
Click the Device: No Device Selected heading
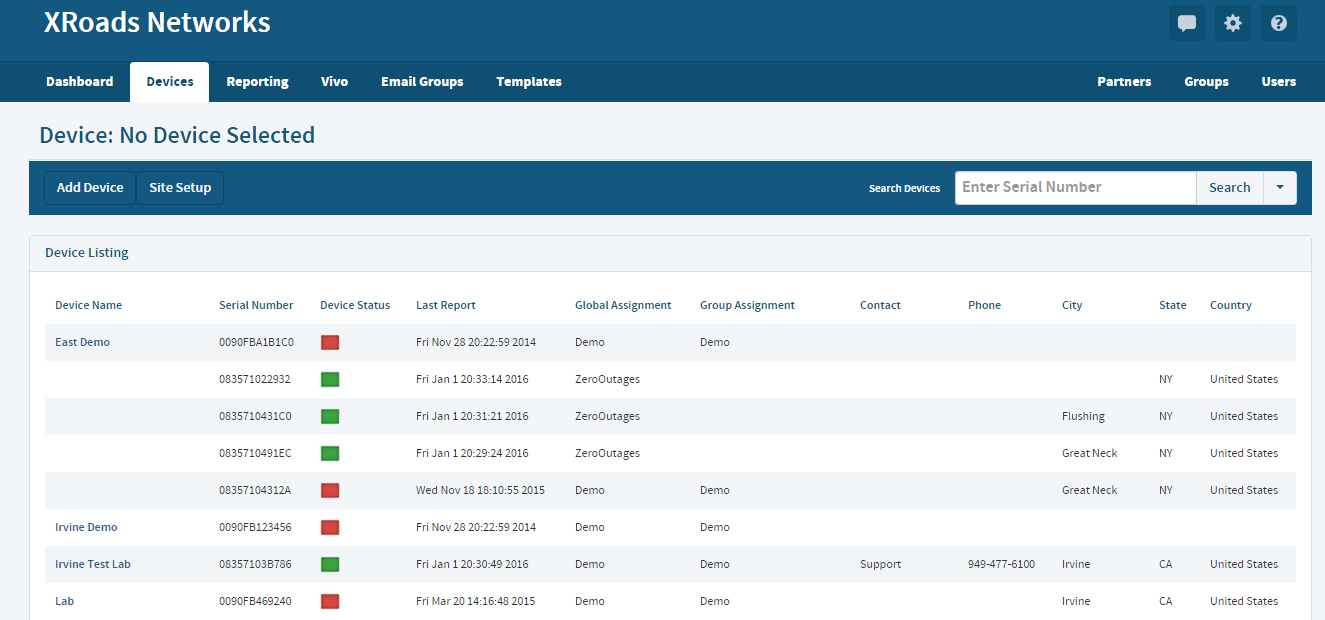tap(177, 135)
